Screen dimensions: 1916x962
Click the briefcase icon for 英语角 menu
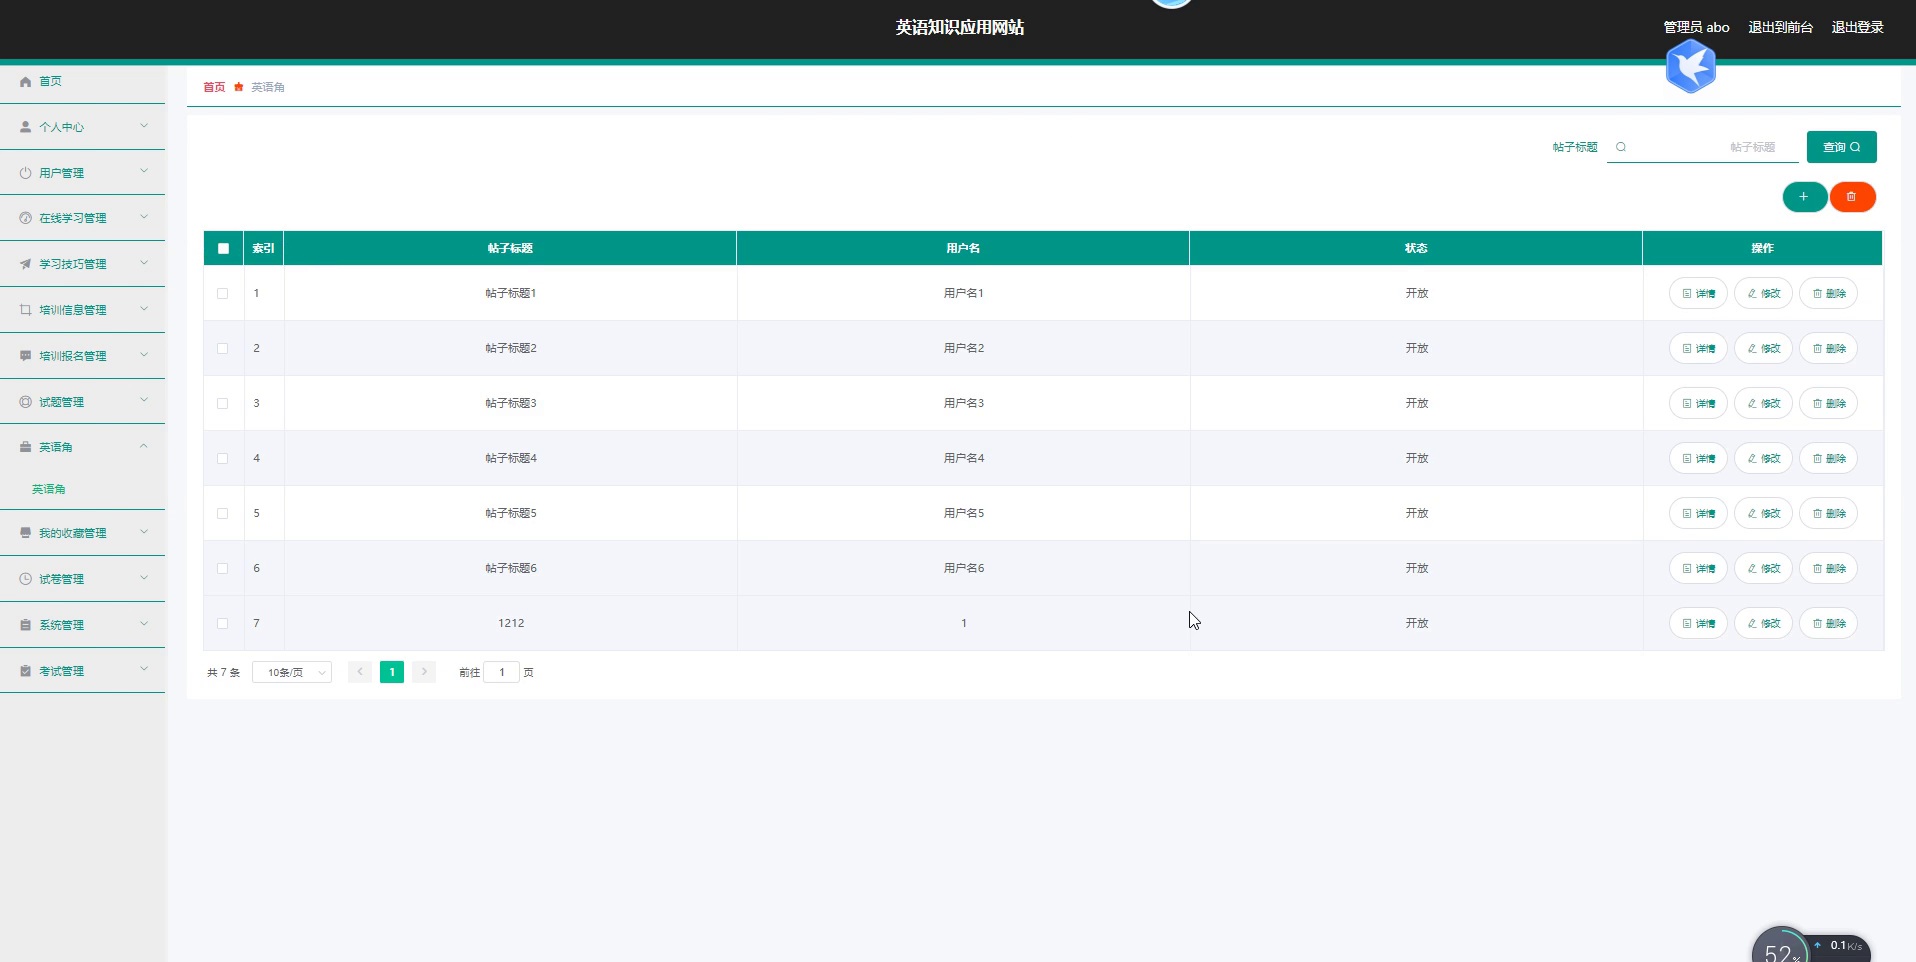coord(25,447)
